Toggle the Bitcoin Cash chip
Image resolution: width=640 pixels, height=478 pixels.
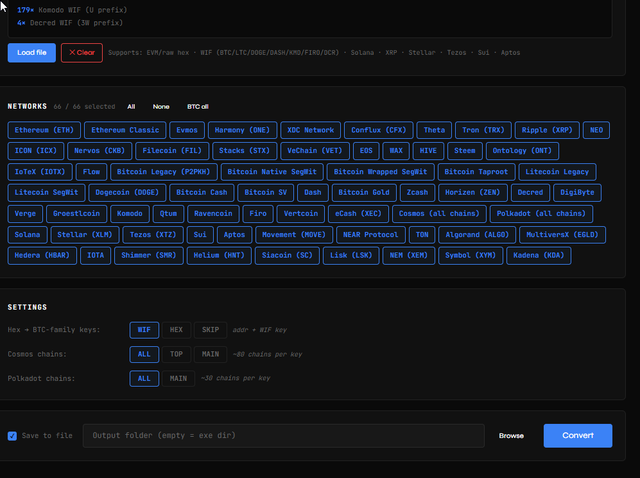coord(201,192)
